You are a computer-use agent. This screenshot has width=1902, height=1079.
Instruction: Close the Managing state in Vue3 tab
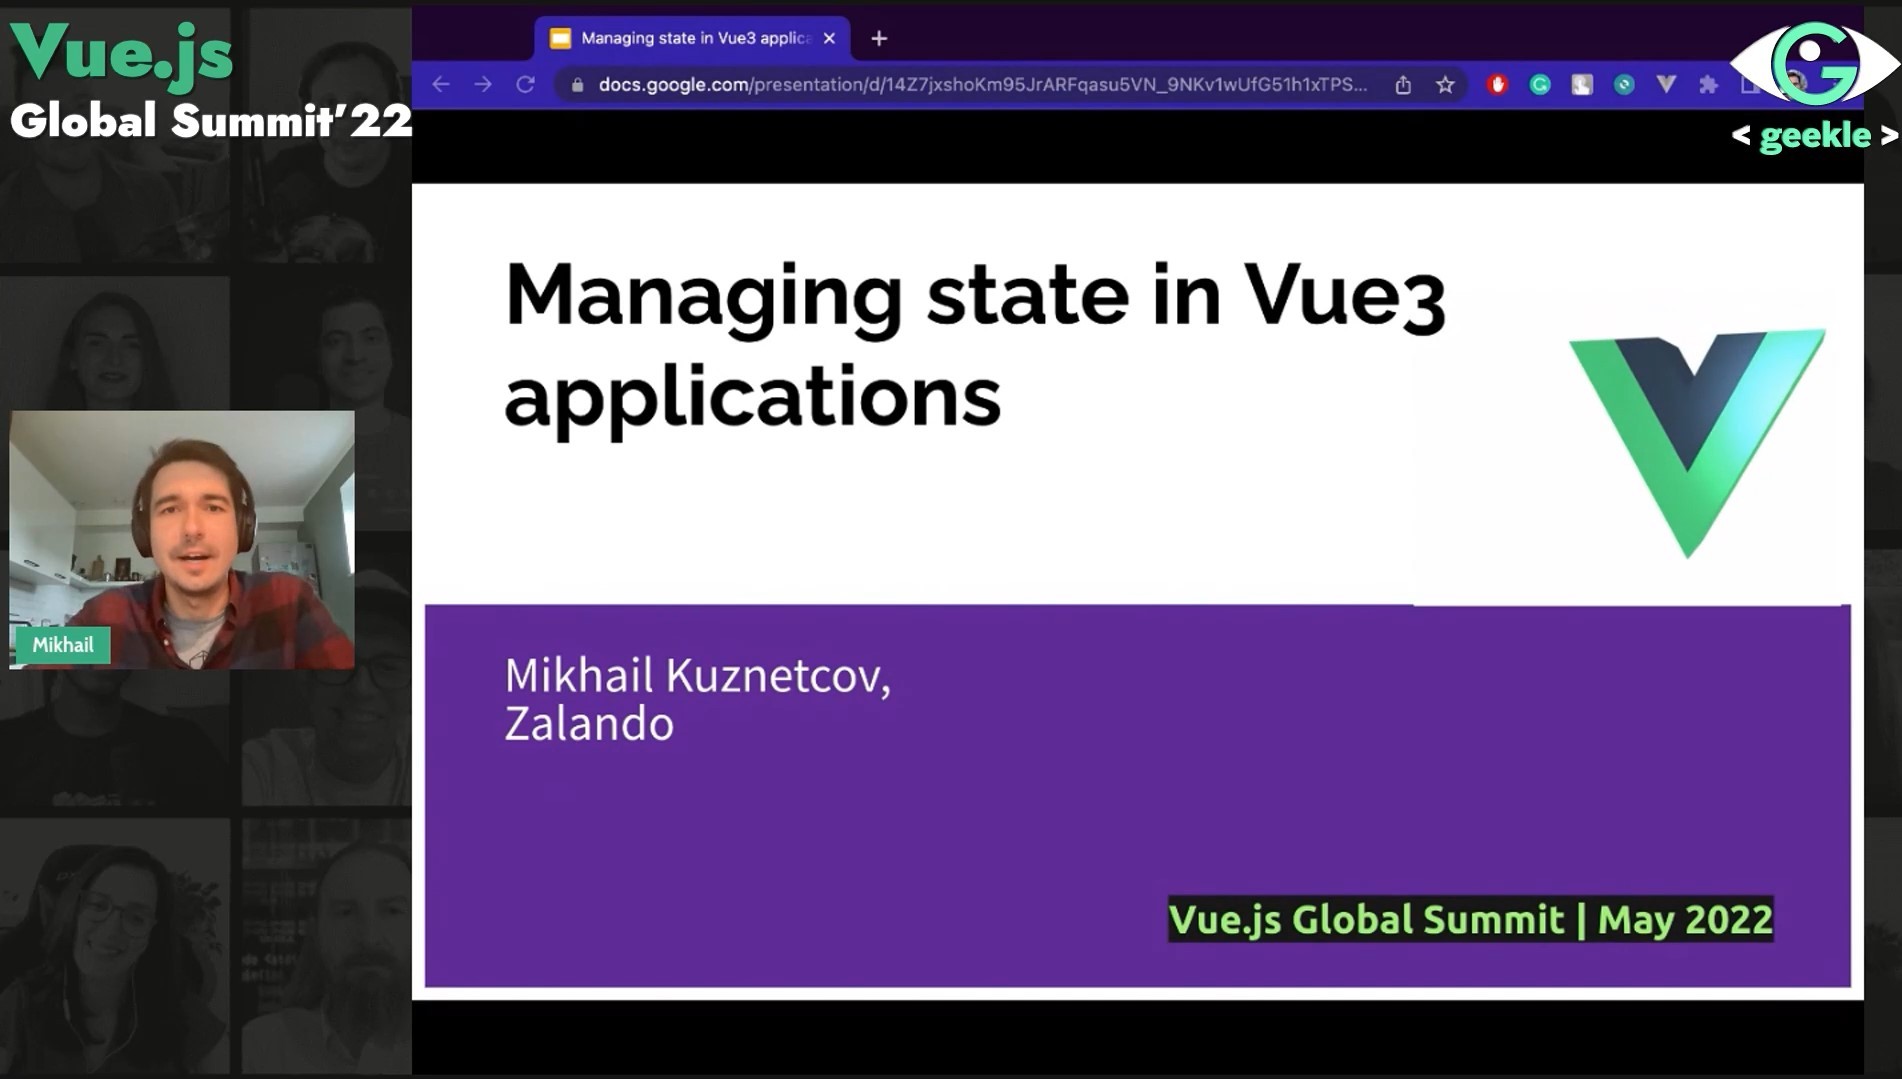[829, 38]
